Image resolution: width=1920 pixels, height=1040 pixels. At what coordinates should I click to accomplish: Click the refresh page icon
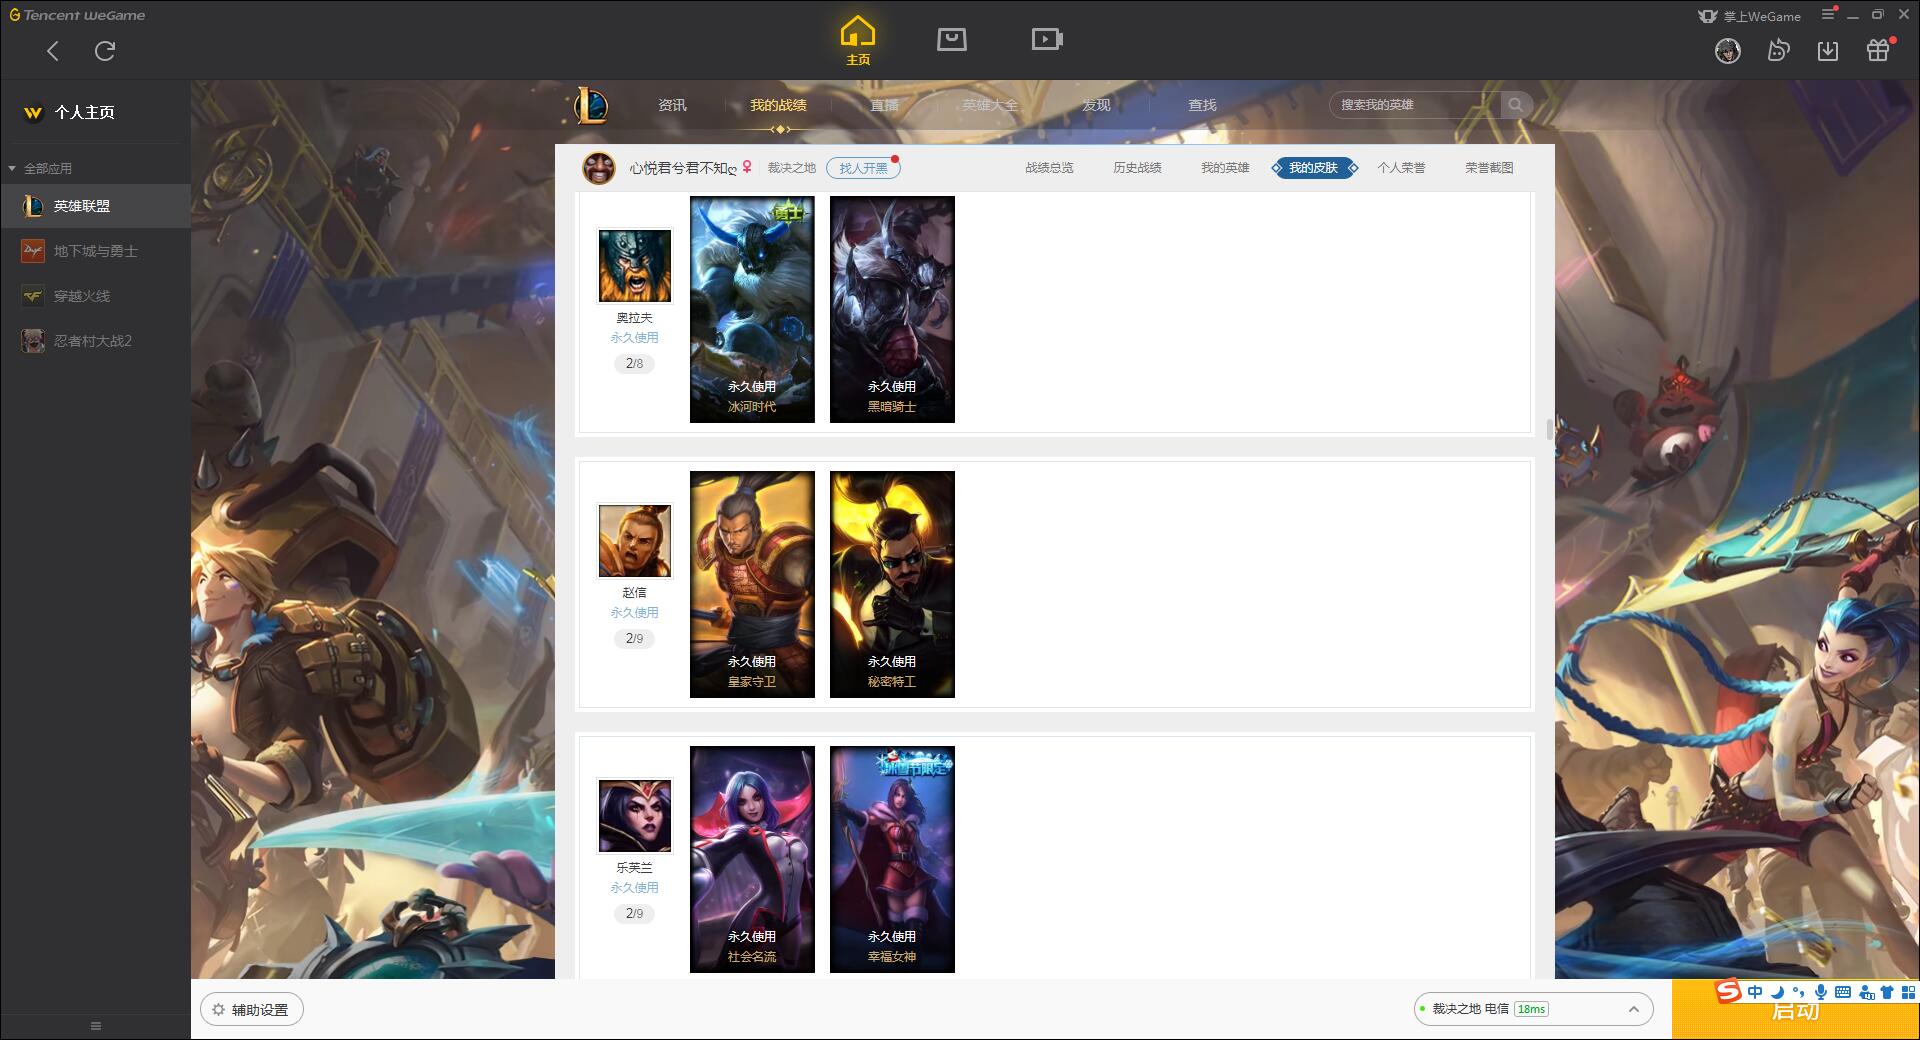105,51
